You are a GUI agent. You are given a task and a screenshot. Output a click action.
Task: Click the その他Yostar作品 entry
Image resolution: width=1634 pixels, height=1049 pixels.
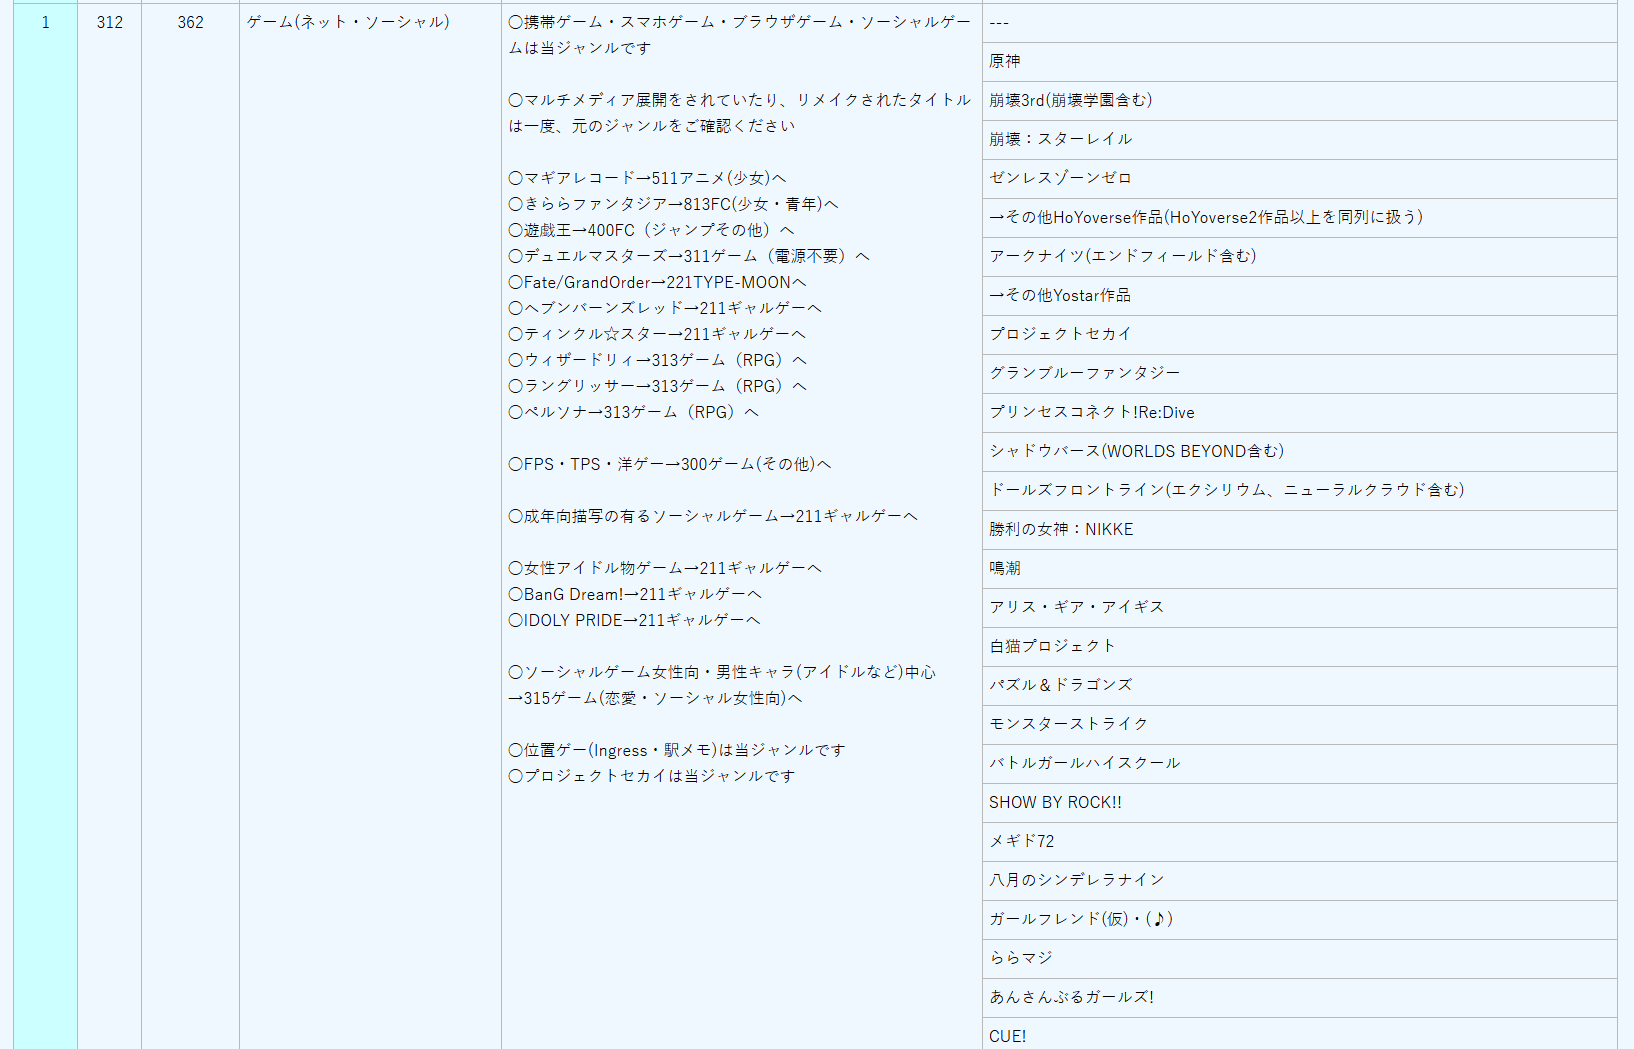1299,295
